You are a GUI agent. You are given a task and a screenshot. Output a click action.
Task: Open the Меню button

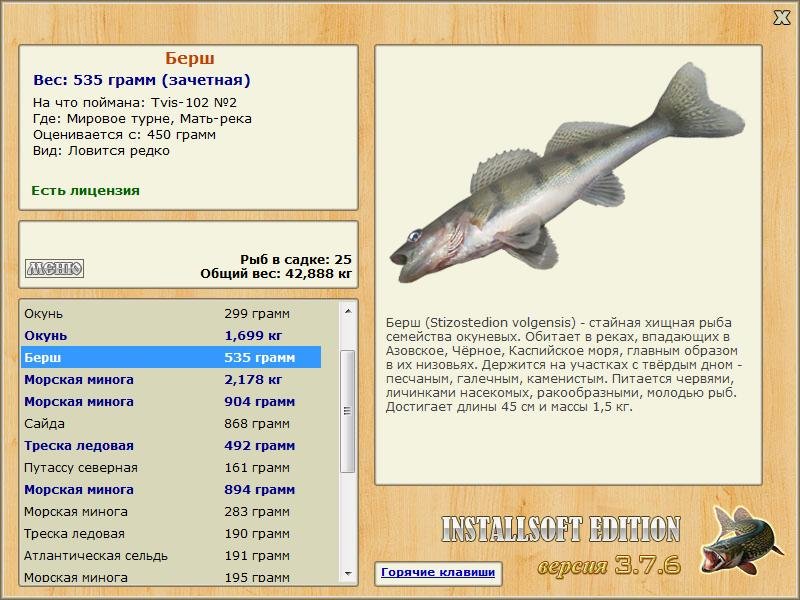54,268
